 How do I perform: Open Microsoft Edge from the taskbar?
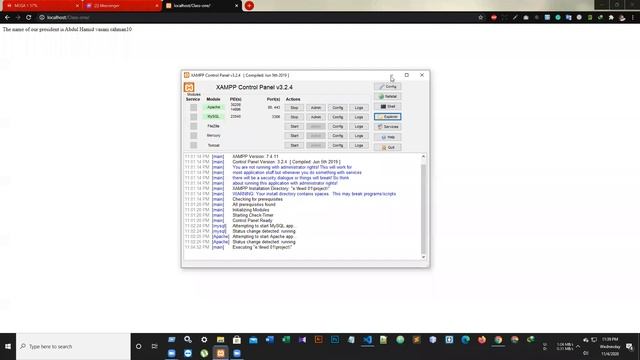465,340
